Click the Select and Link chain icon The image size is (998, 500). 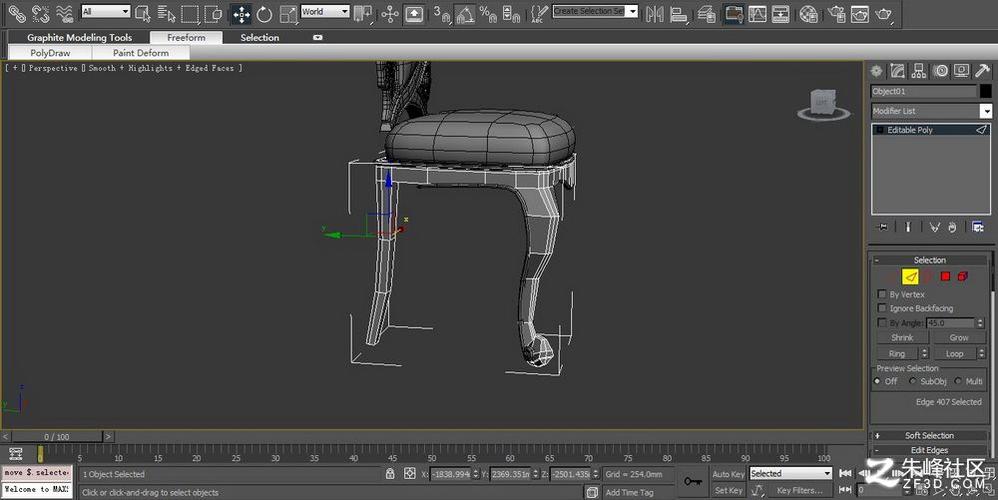[17, 13]
